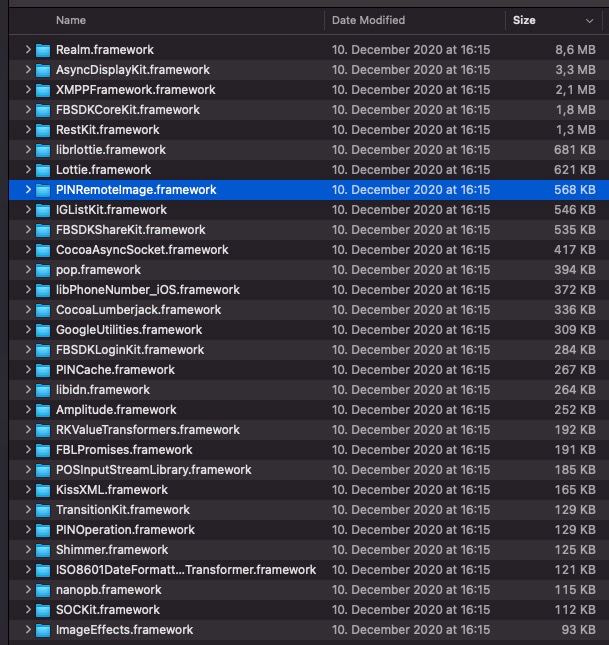This screenshot has height=645, width=609.
Task: Click the PINRemoteImage.framework folder icon
Action: point(43,190)
